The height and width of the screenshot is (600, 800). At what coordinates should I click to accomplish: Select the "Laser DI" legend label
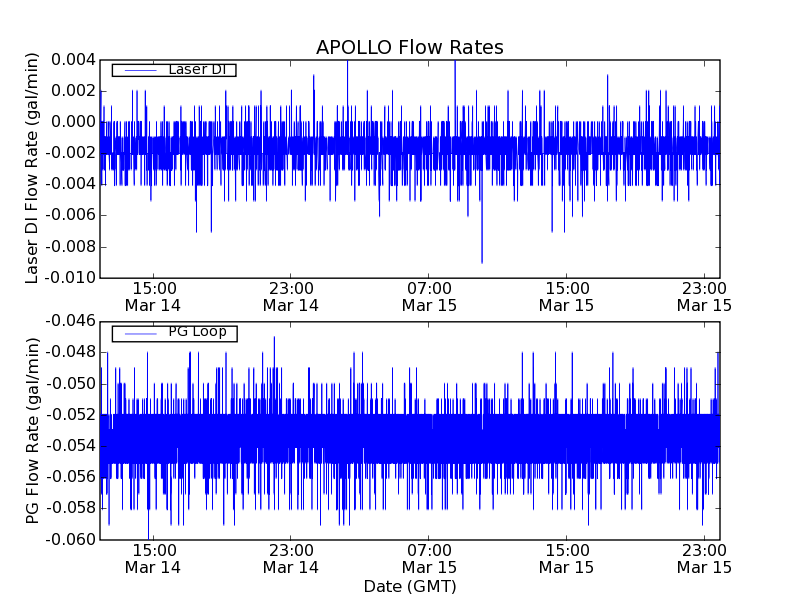[196, 69]
